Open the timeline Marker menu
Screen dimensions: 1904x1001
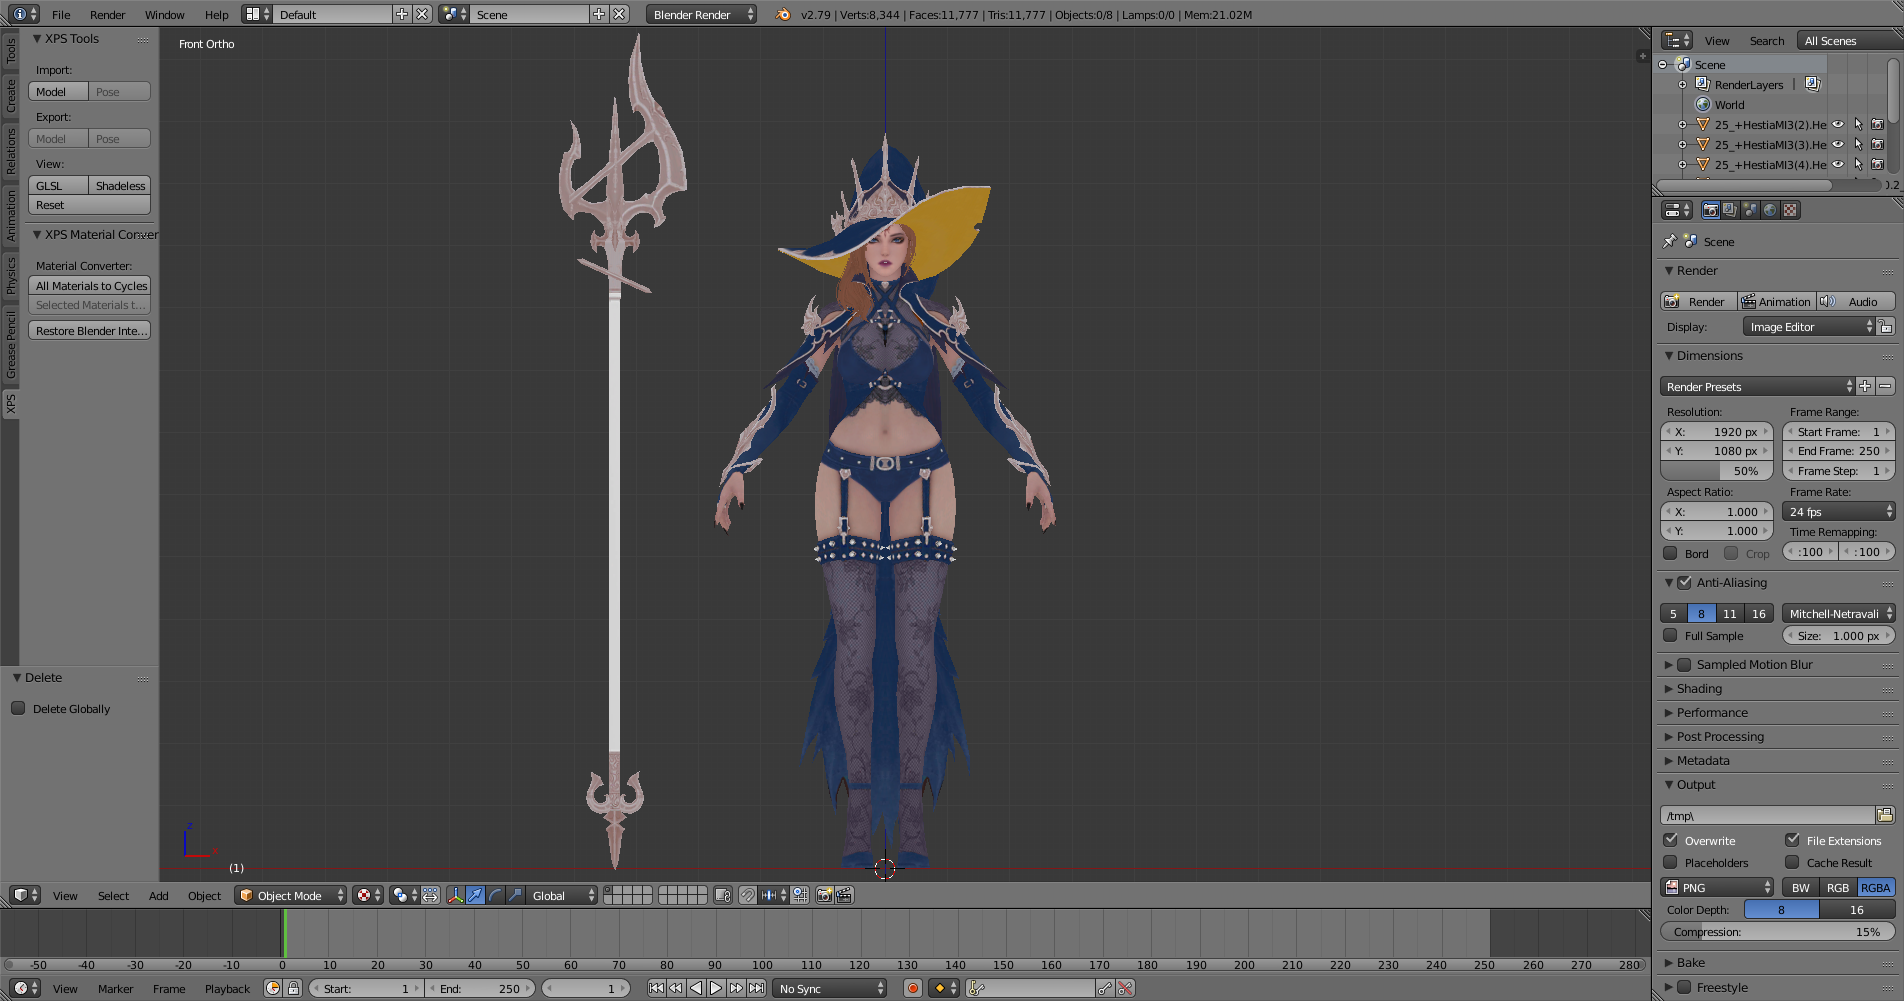pos(116,988)
